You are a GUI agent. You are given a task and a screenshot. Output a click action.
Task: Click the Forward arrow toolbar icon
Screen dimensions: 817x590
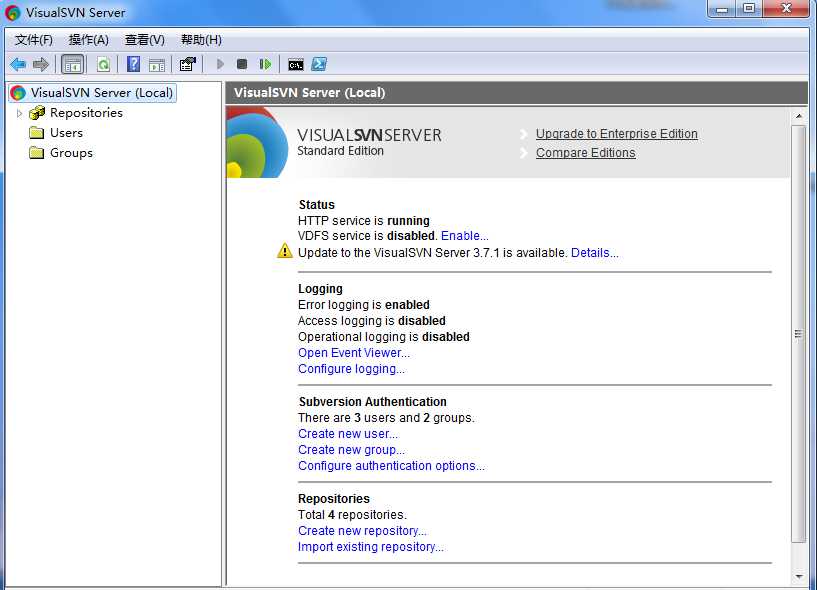(41, 65)
